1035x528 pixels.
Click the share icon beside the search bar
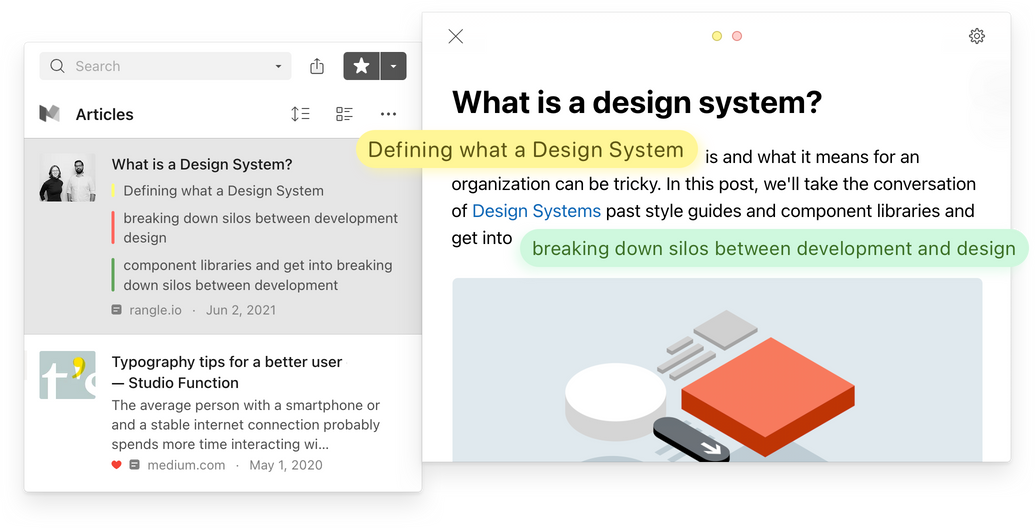coord(317,66)
